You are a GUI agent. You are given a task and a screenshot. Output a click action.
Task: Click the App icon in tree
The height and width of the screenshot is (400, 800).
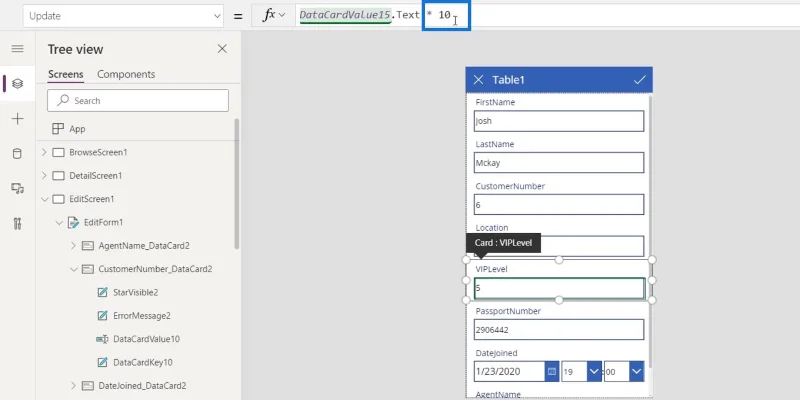coord(58,129)
